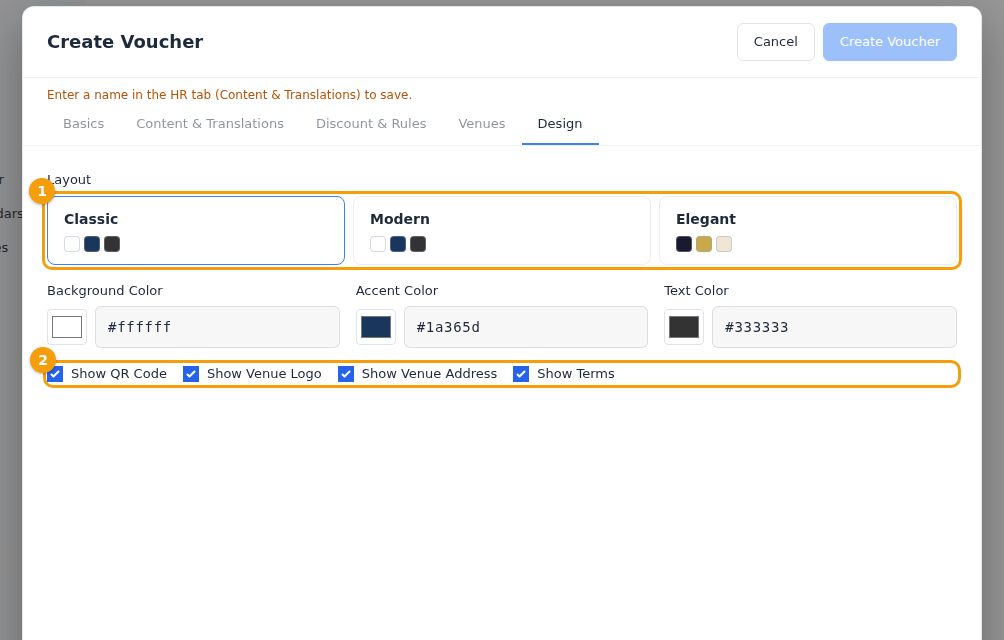Viewport: 1004px width, 640px height.
Task: Open the Background Color swatch picker
Action: point(67,327)
